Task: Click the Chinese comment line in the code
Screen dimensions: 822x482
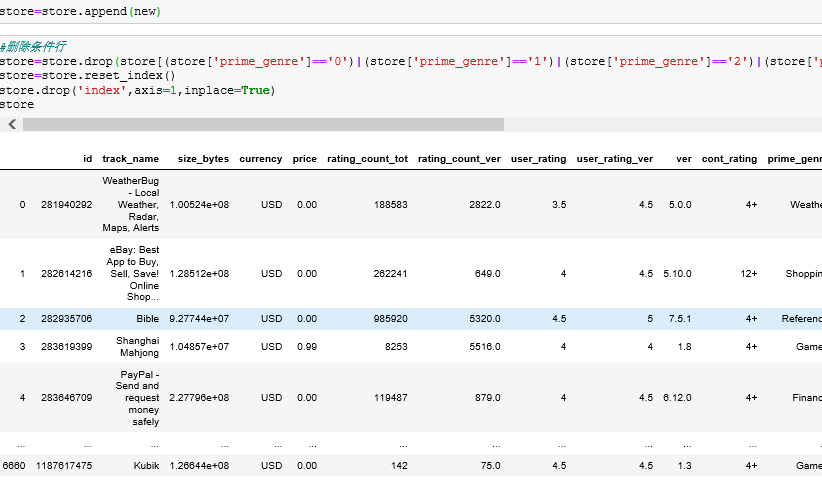Action: pos(34,47)
